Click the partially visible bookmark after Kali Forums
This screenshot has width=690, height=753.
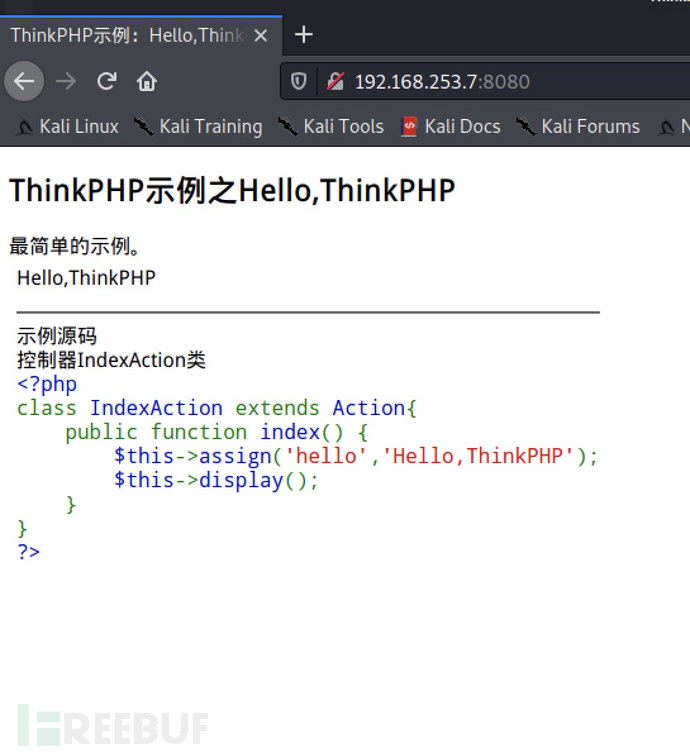click(673, 127)
